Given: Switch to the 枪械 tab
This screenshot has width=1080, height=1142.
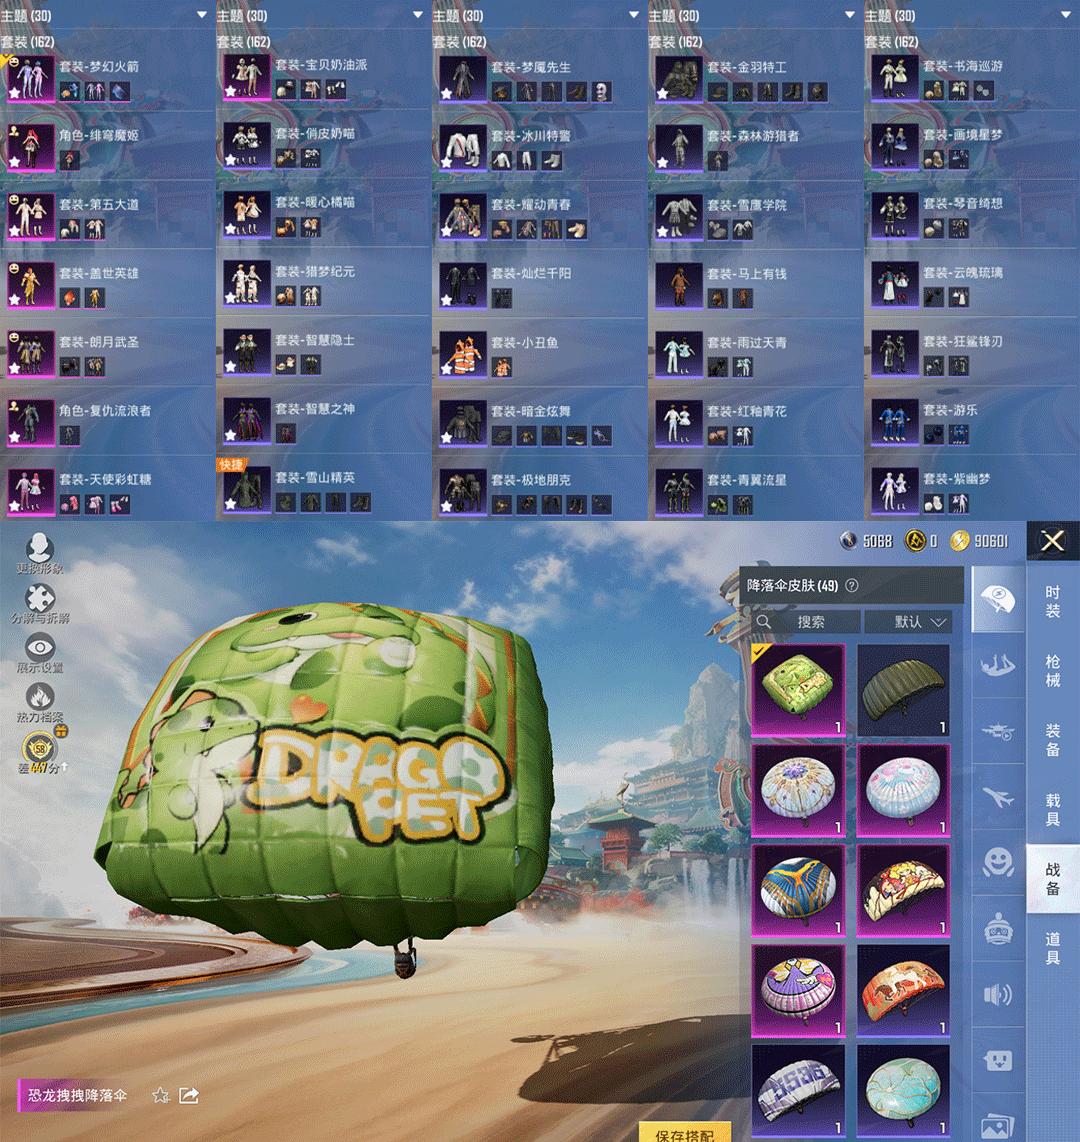Looking at the screenshot, I should tap(1053, 670).
